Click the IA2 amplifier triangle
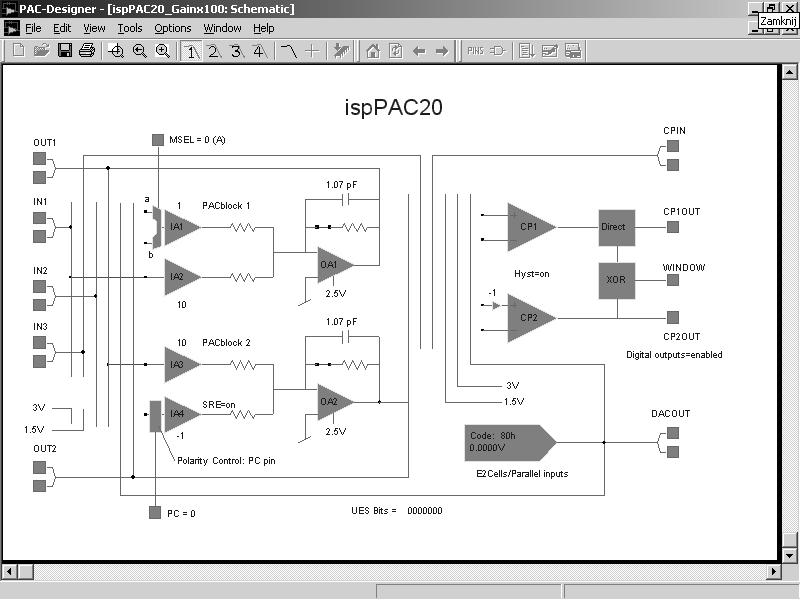The height and width of the screenshot is (600, 800). [x=182, y=277]
